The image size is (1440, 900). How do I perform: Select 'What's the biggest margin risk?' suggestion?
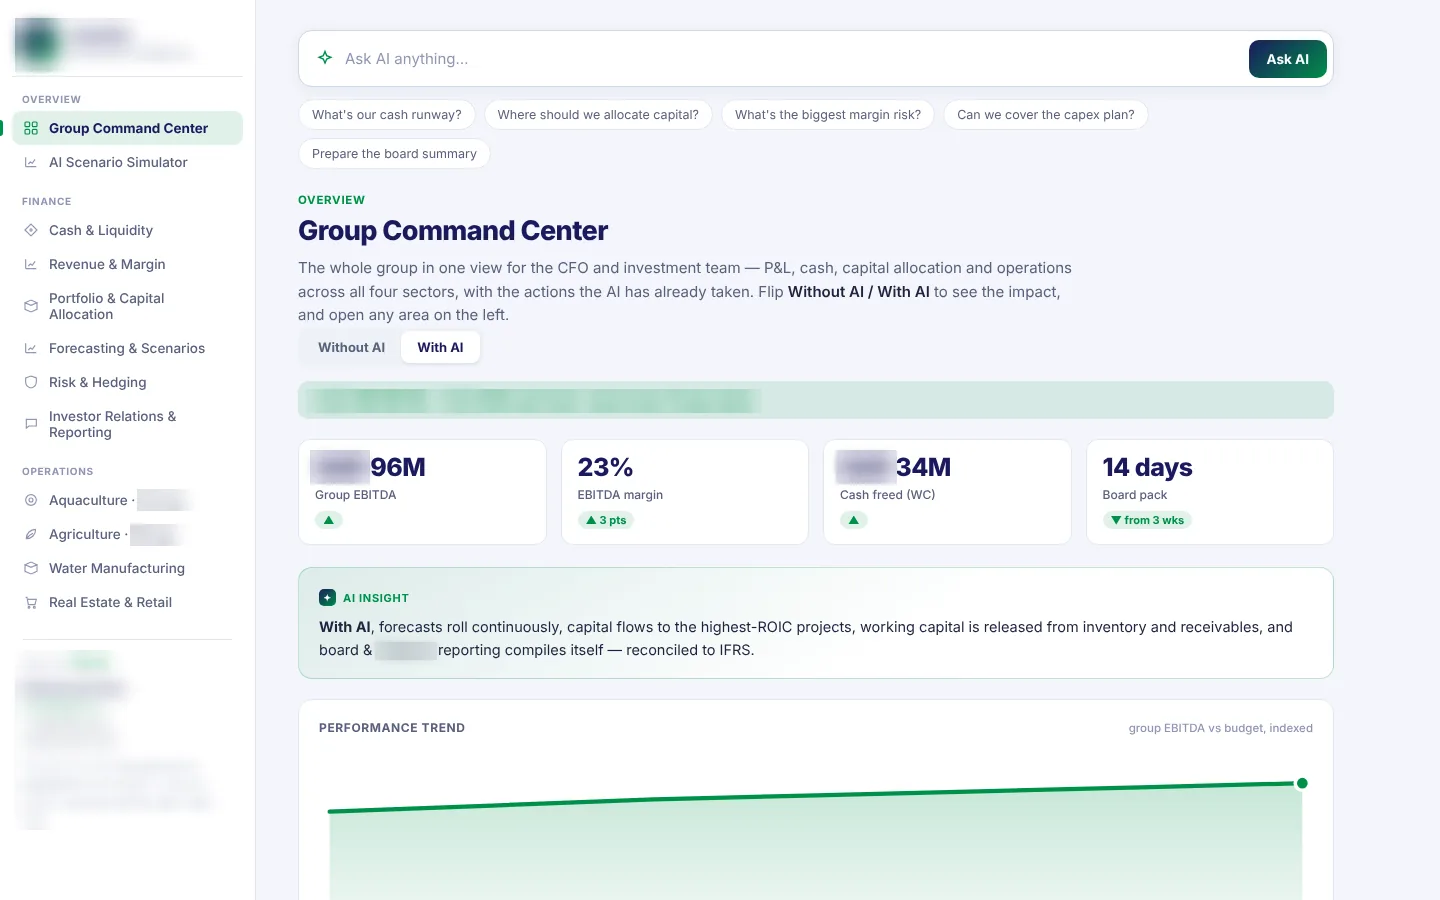828,115
